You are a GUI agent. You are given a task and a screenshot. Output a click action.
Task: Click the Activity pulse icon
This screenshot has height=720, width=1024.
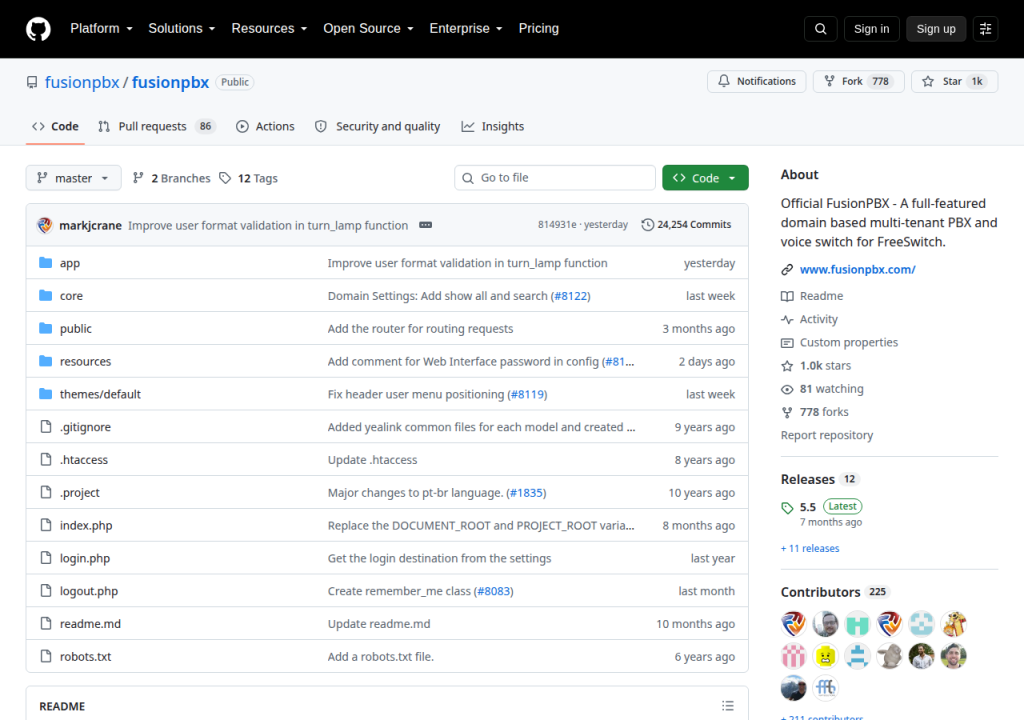click(x=787, y=319)
